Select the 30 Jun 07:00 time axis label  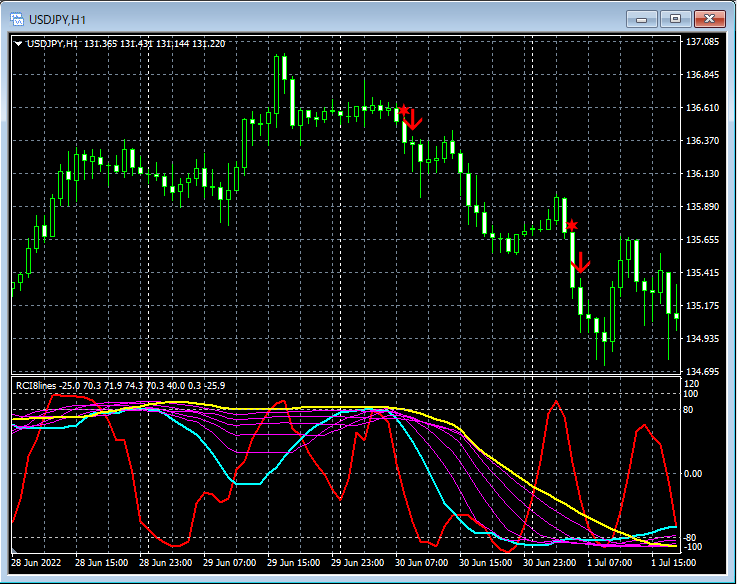pyautogui.click(x=420, y=562)
